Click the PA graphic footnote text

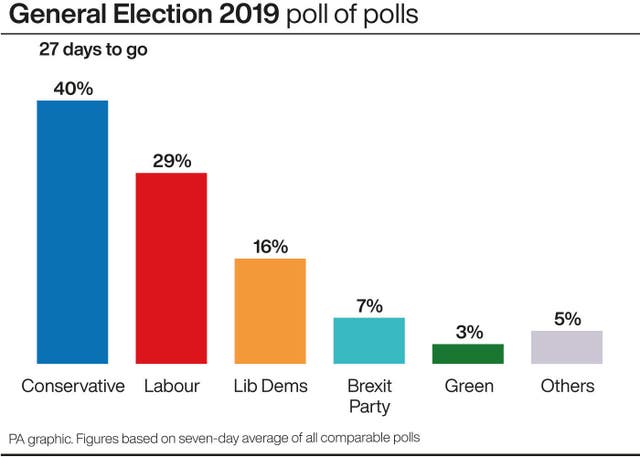click(214, 439)
